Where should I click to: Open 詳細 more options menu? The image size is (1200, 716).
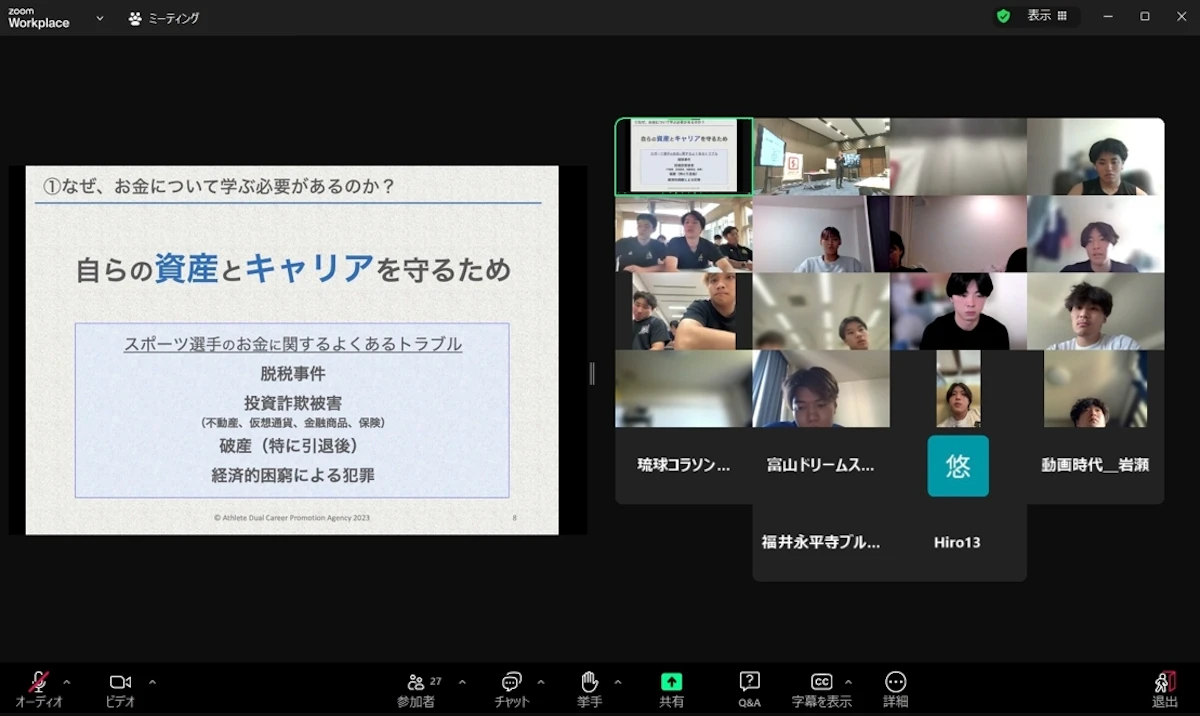(x=896, y=689)
